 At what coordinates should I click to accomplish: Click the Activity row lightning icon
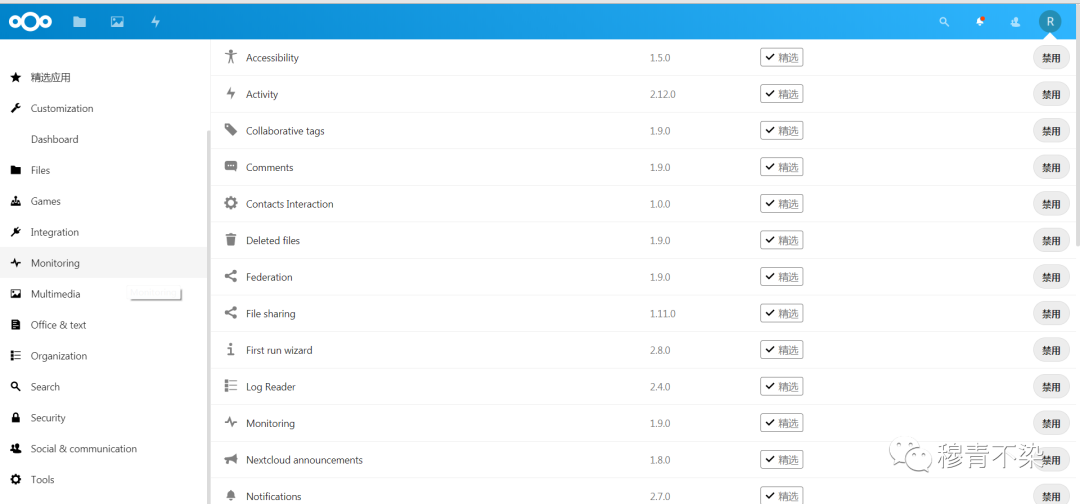(x=231, y=94)
